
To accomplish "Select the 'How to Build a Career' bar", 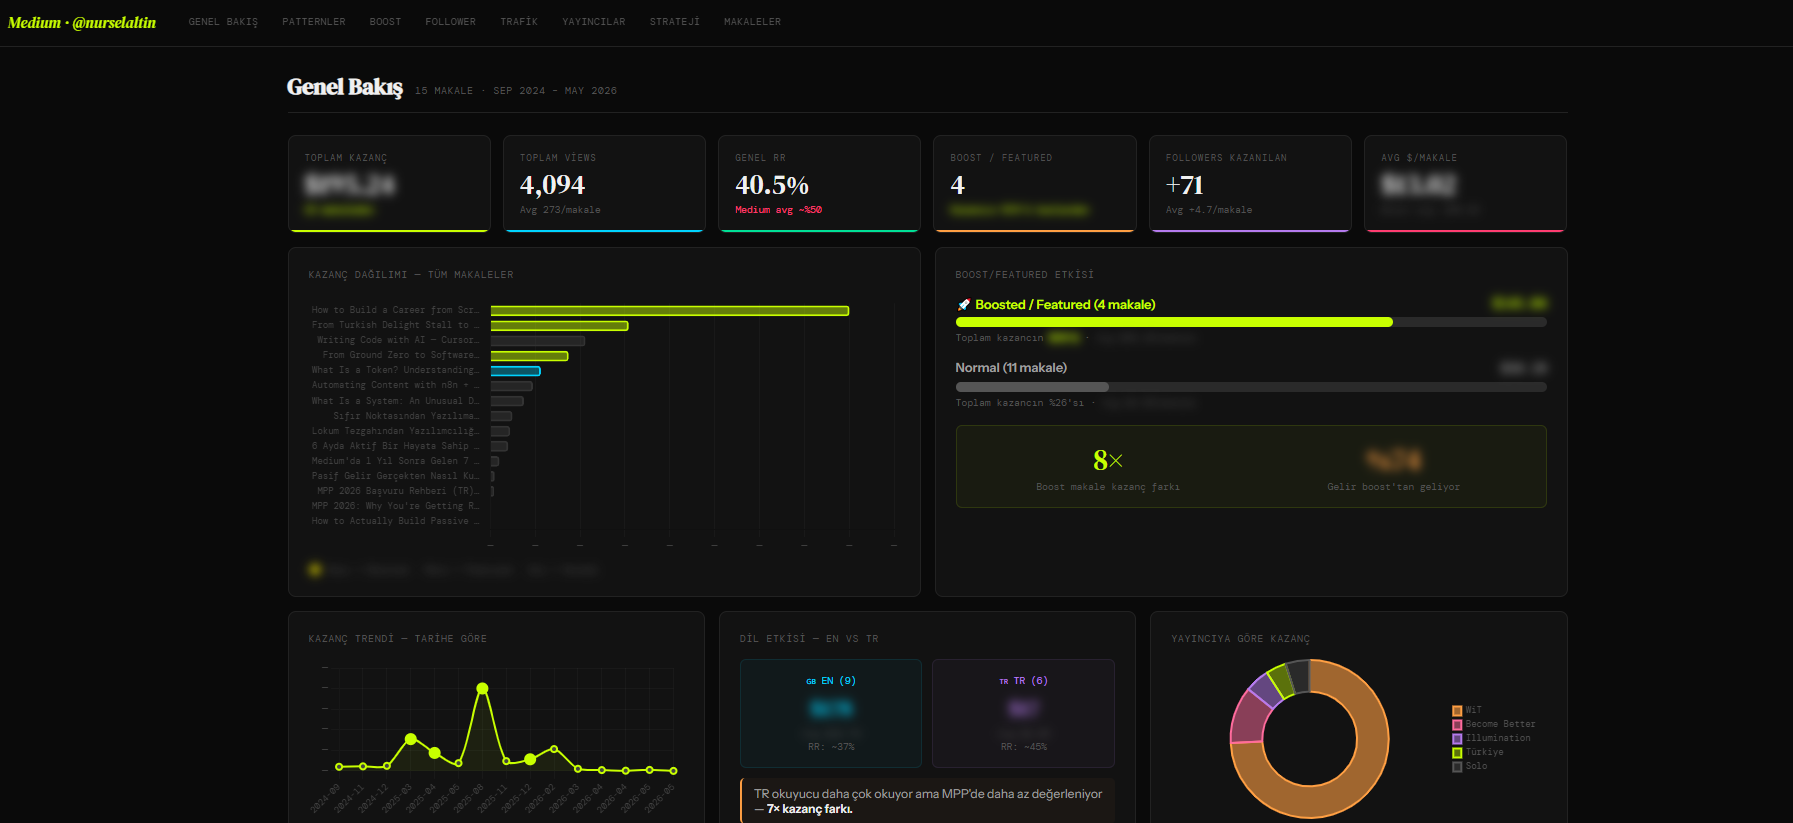I will click(x=670, y=311).
